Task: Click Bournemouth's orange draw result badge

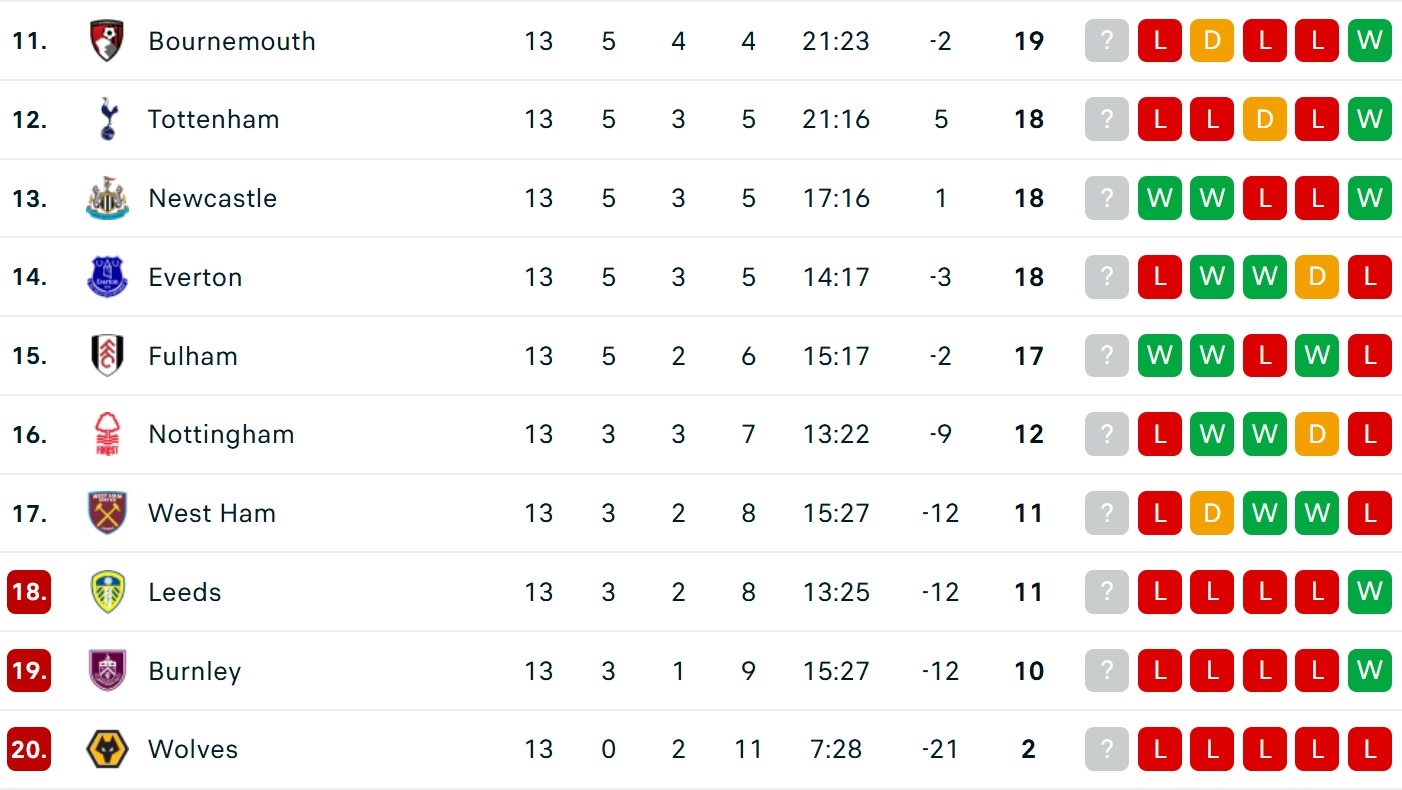Action: pos(1212,41)
